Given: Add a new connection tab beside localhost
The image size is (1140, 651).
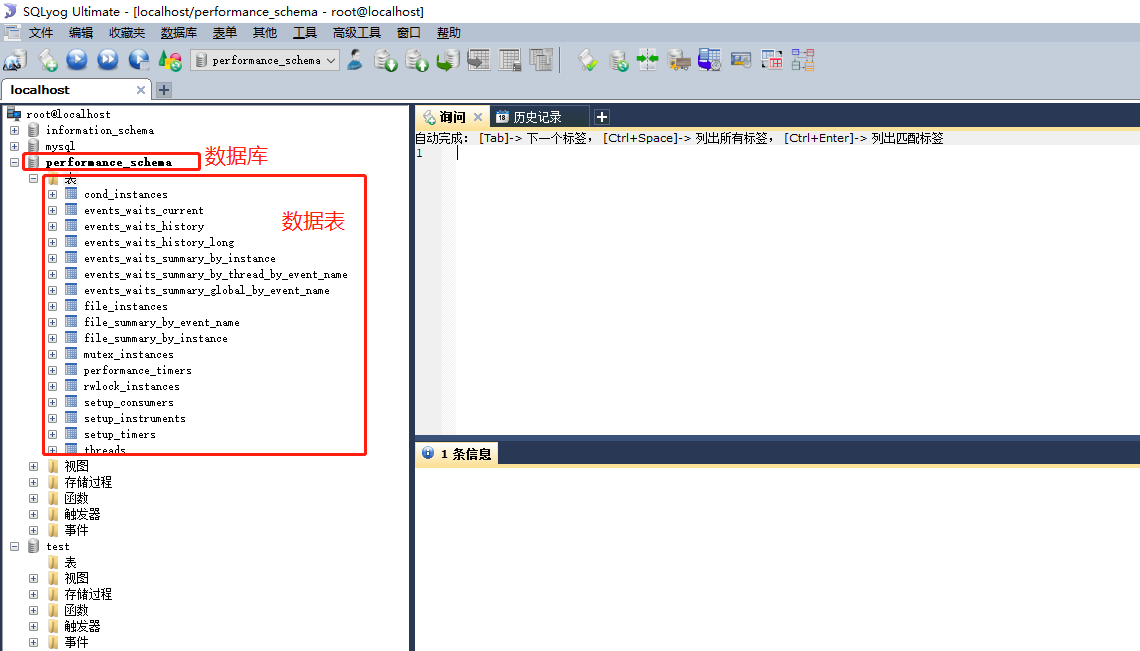Looking at the screenshot, I should [164, 90].
